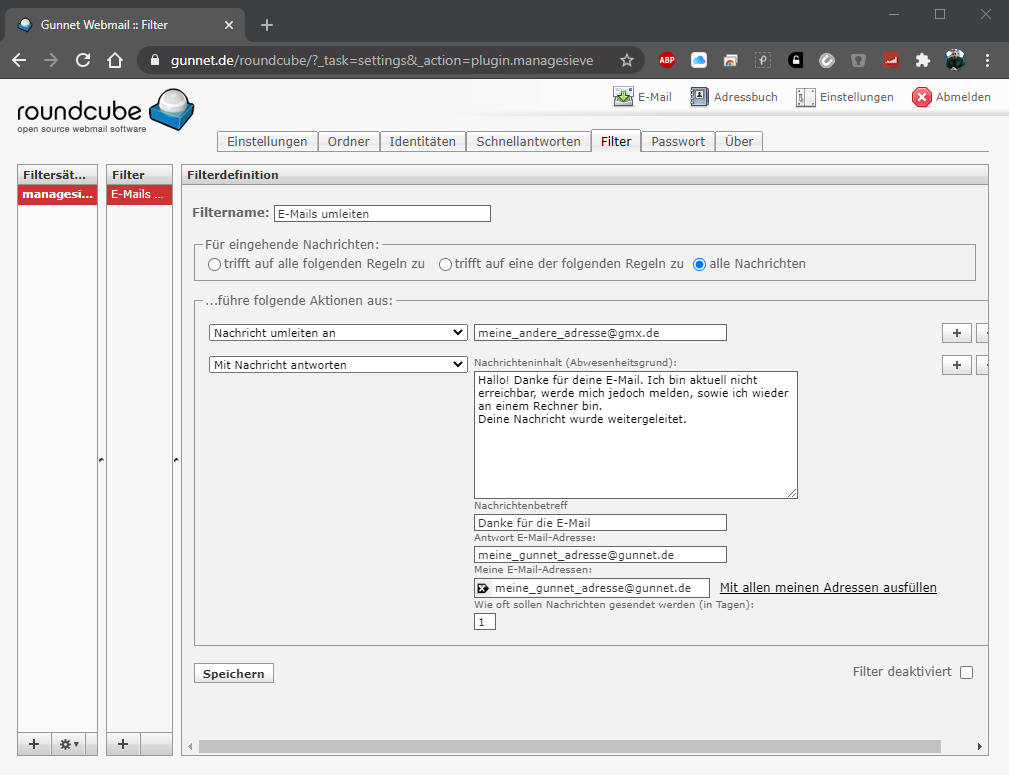Add action after 'Nachricht umleiten an' row

(x=957, y=333)
